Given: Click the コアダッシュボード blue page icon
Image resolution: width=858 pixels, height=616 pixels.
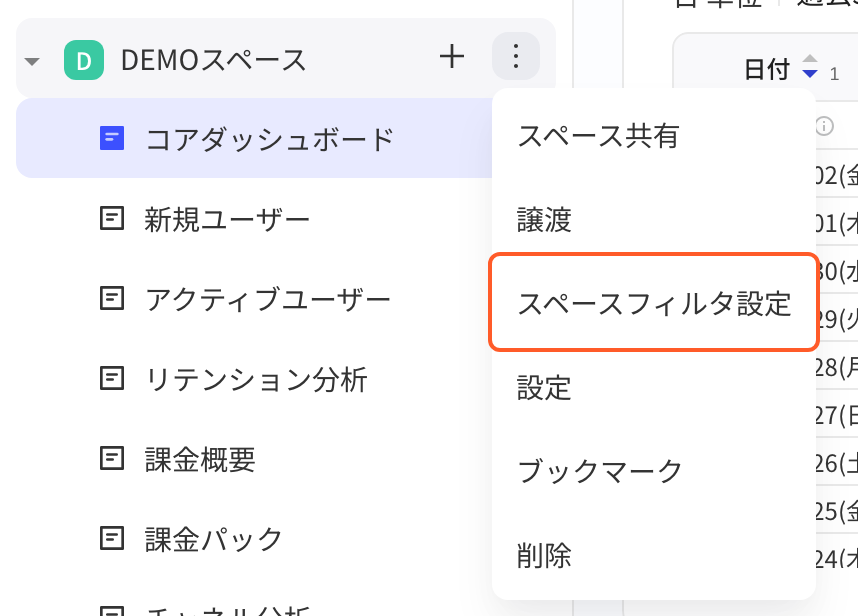Looking at the screenshot, I should (x=112, y=138).
